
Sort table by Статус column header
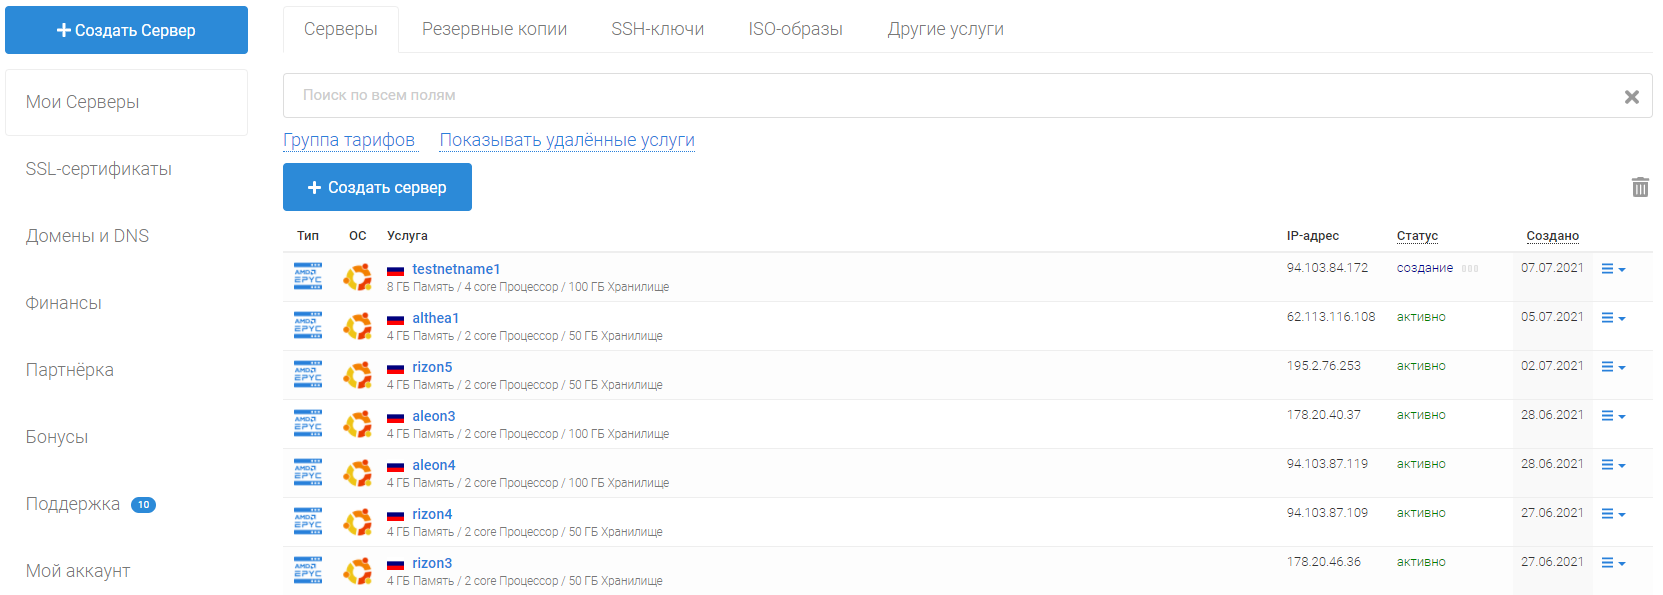tap(1416, 236)
